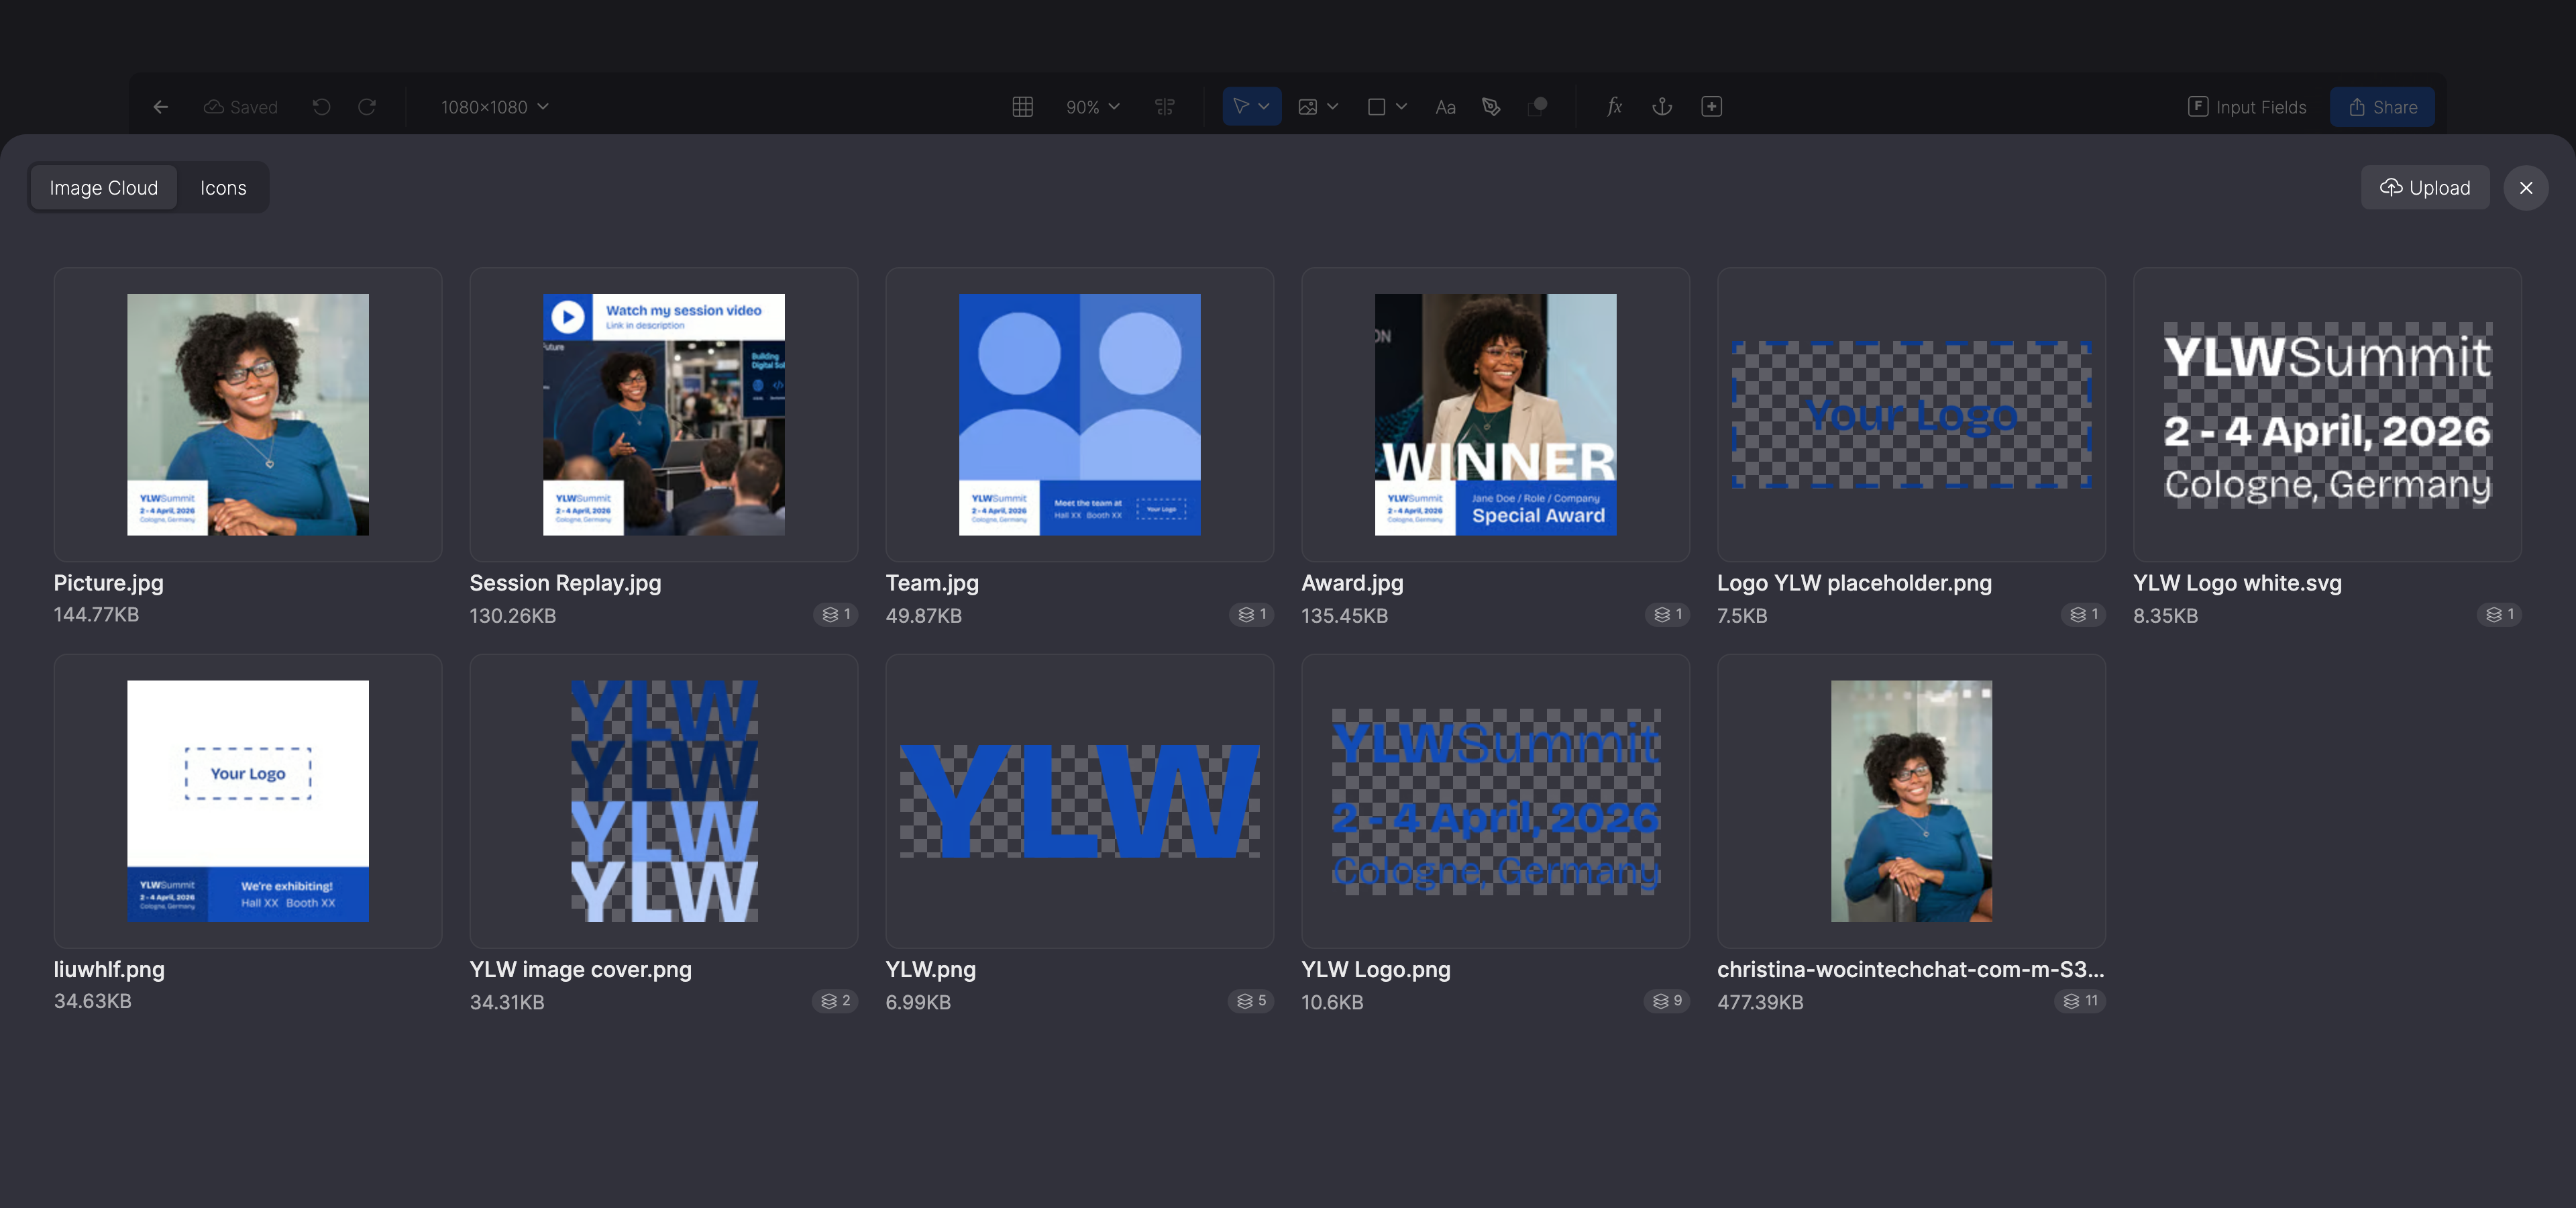The width and height of the screenshot is (2576, 1208).
Task: Click the Saved cloud status
Action: pyautogui.click(x=241, y=107)
